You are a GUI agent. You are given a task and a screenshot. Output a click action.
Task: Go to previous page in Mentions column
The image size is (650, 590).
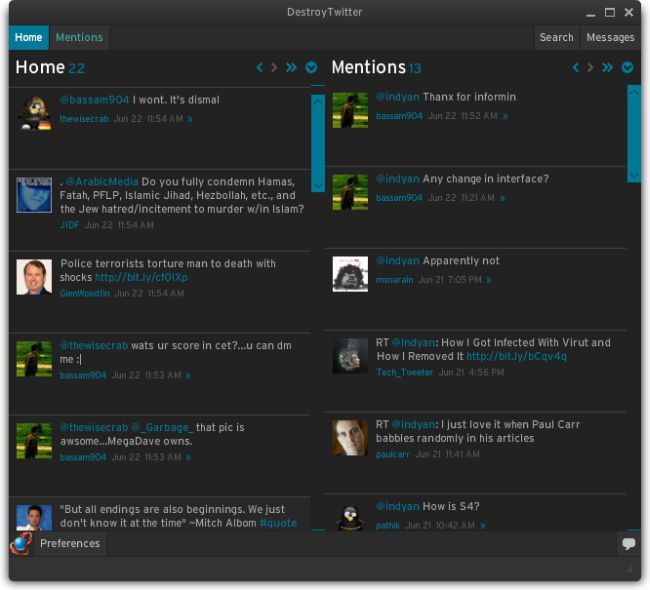pyautogui.click(x=576, y=67)
